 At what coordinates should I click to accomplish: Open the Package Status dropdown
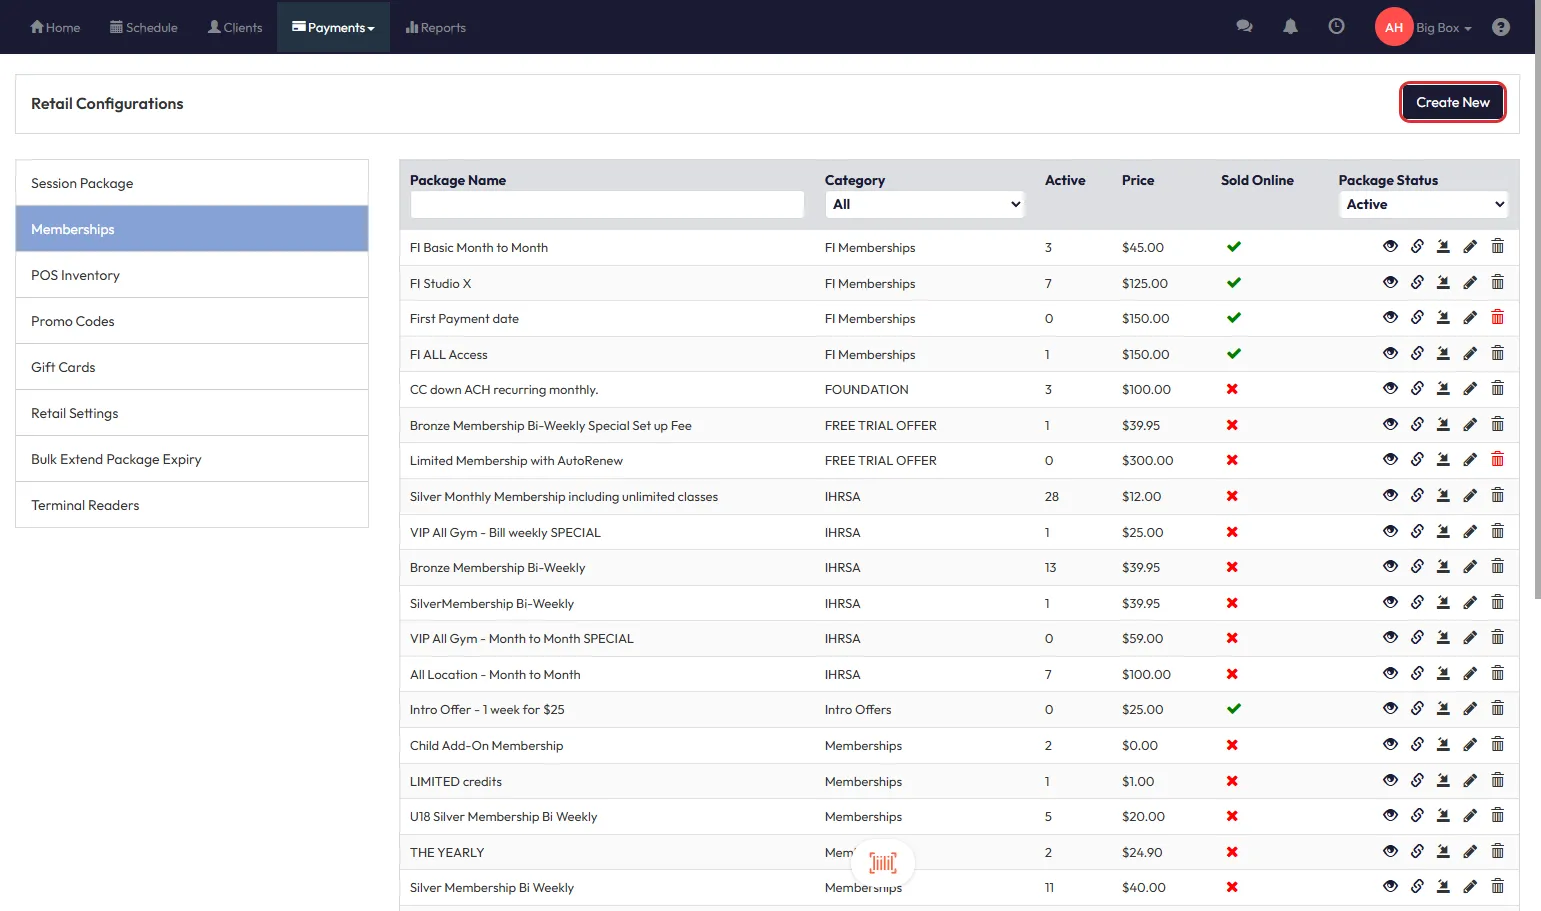pyautogui.click(x=1423, y=204)
